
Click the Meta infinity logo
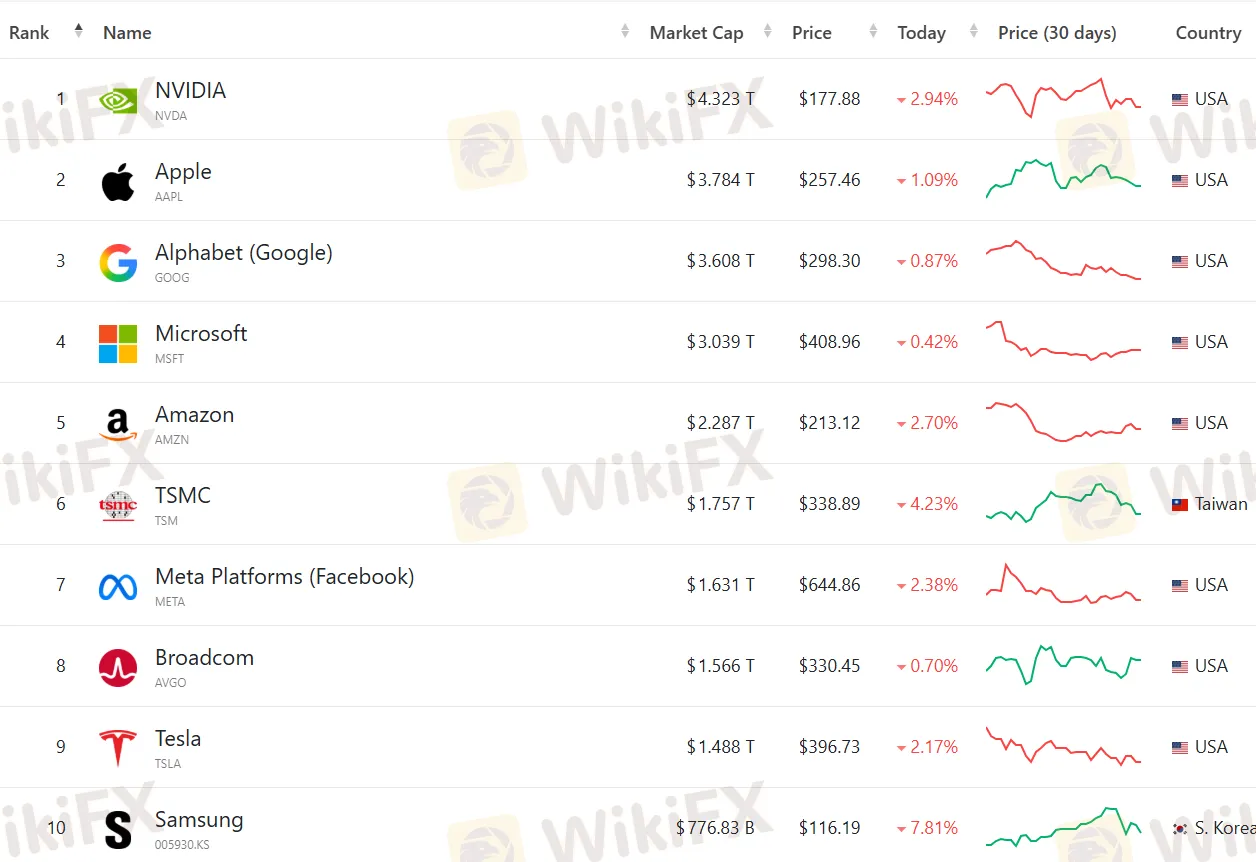[118, 585]
